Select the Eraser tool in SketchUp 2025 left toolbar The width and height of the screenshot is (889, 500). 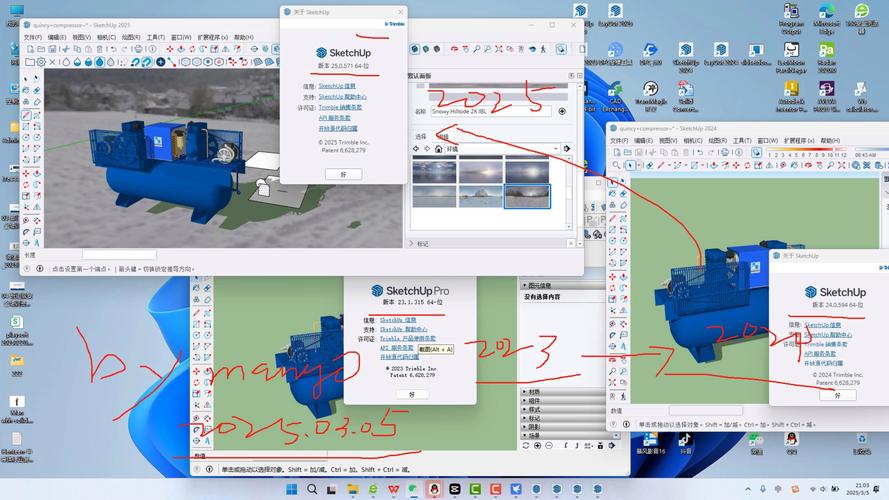click(x=37, y=90)
